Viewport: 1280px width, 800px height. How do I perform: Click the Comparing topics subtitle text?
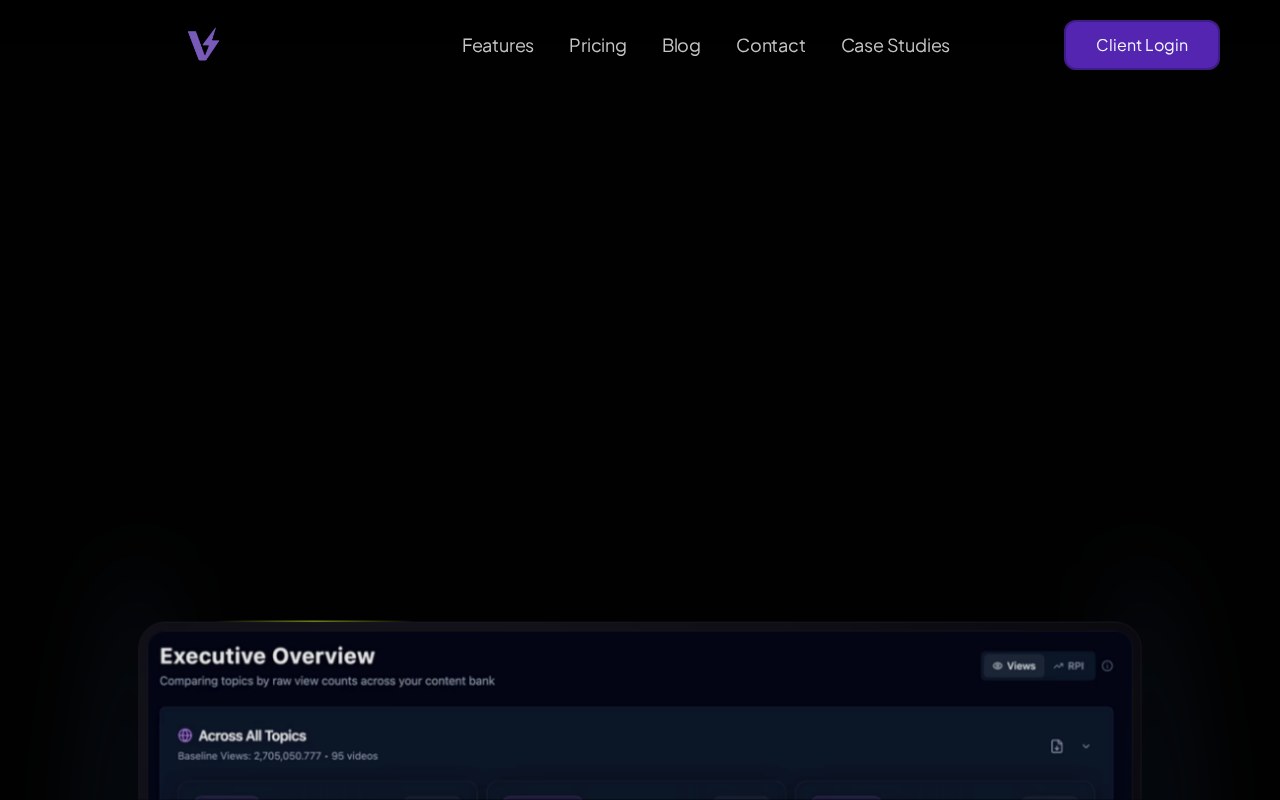click(327, 681)
